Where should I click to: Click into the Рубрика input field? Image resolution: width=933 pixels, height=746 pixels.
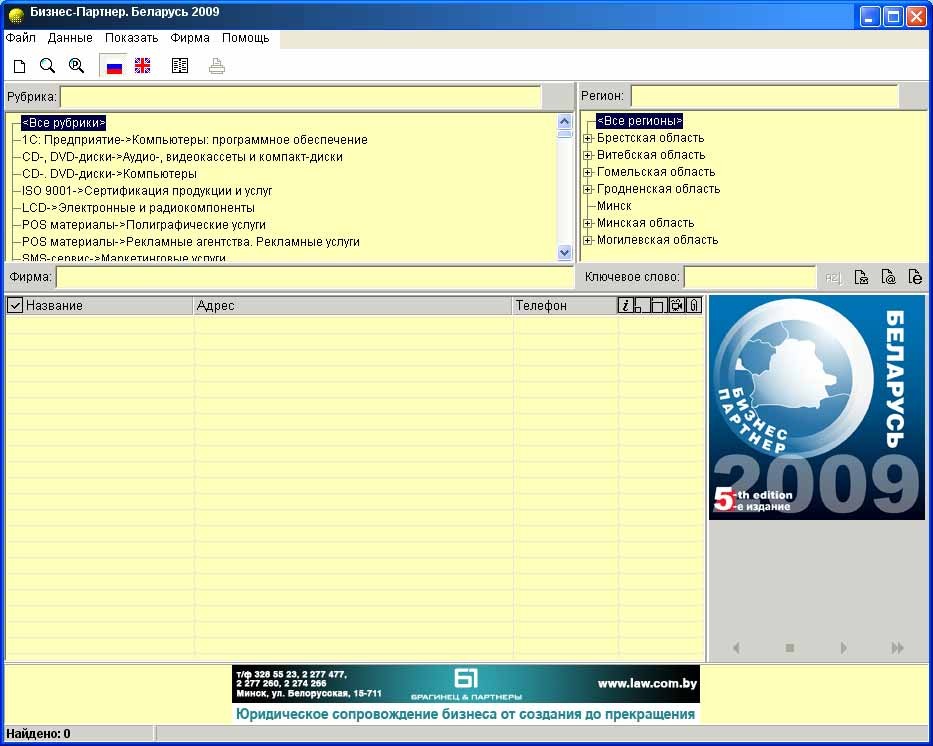(300, 97)
